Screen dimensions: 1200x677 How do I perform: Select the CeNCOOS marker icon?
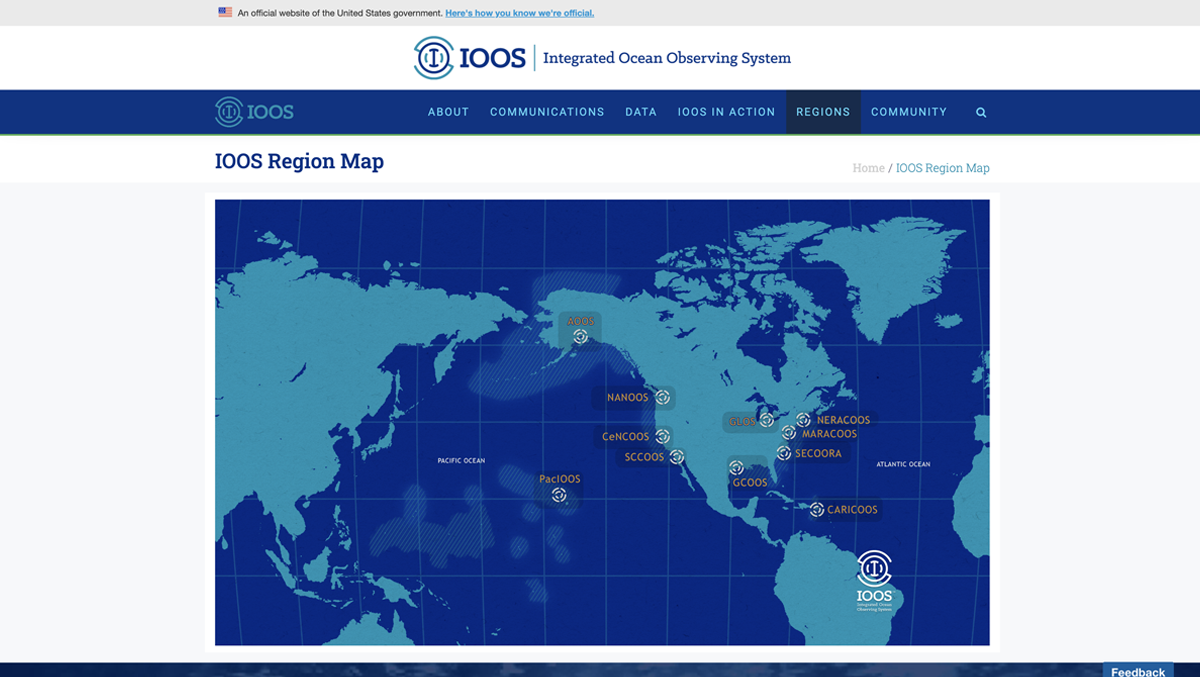(x=662, y=436)
